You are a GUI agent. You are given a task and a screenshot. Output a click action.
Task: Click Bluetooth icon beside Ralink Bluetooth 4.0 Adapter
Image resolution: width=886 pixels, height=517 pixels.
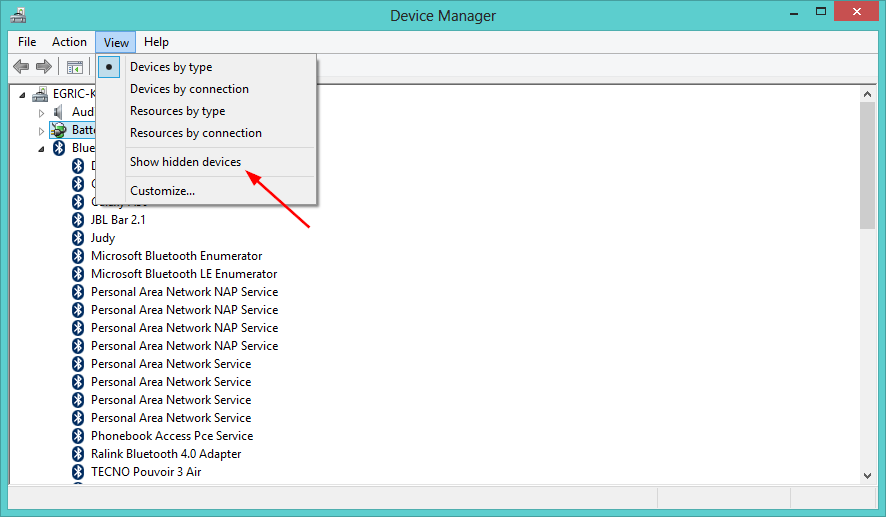click(78, 454)
